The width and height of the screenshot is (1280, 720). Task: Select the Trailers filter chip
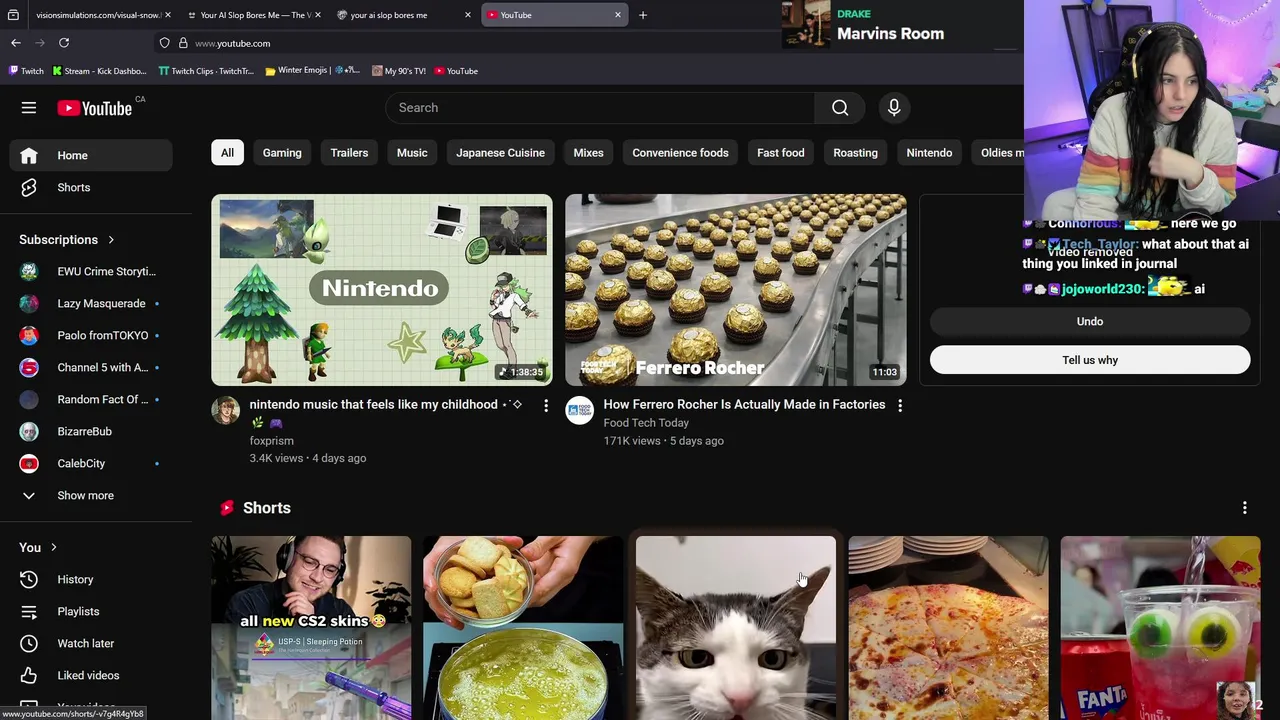click(349, 153)
